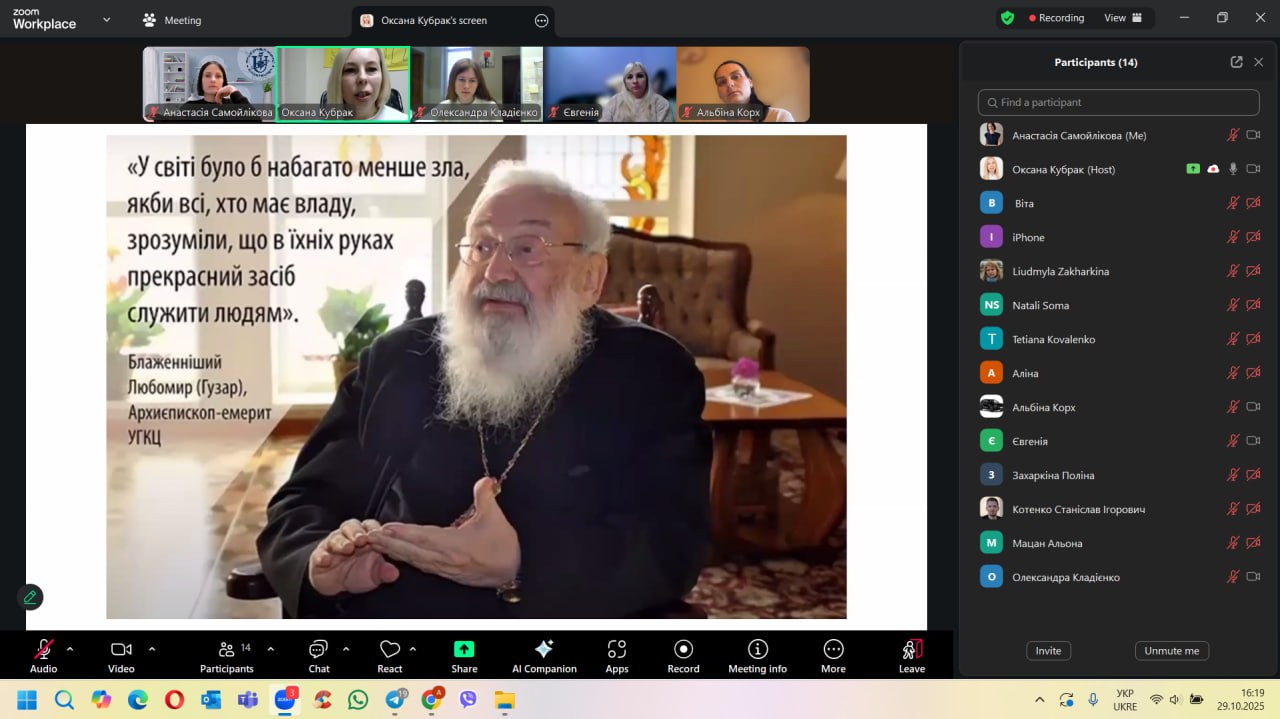Click the Find a participant search field
The width and height of the screenshot is (1280, 719).
pyautogui.click(x=1118, y=102)
